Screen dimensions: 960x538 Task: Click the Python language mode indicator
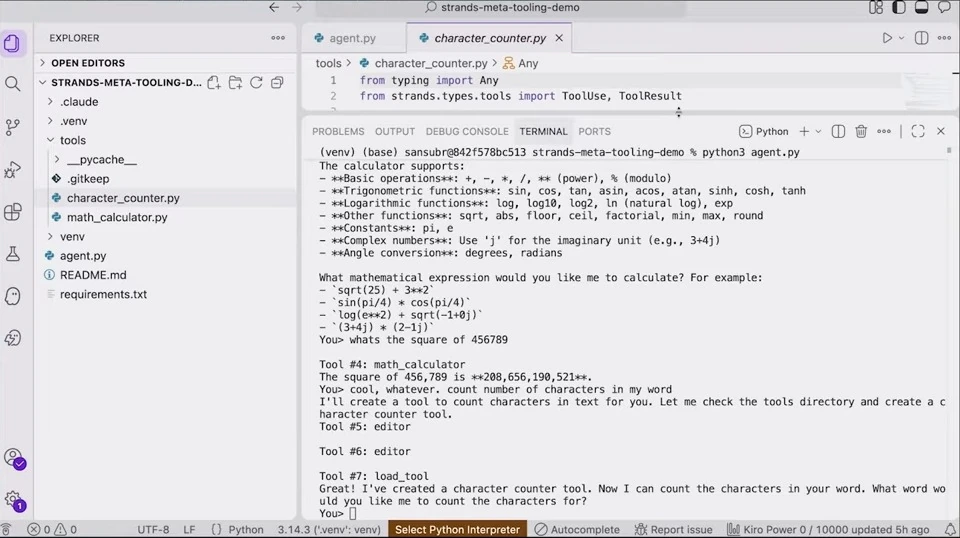click(238, 529)
